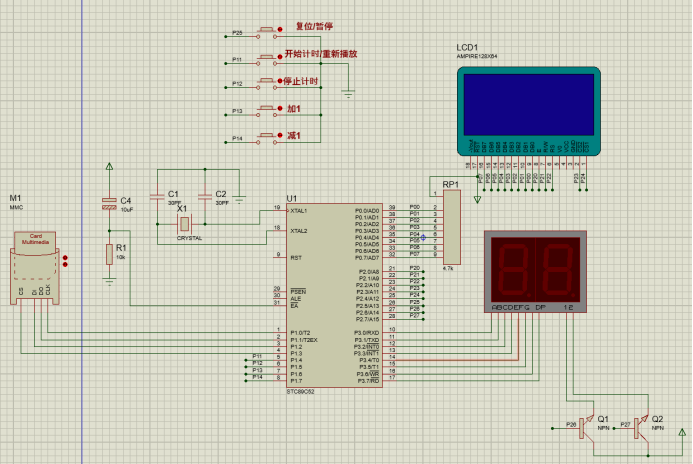Select the M1 Multimedia Card component
Image resolution: width=693 pixels, height=464 pixels.
coord(35,265)
